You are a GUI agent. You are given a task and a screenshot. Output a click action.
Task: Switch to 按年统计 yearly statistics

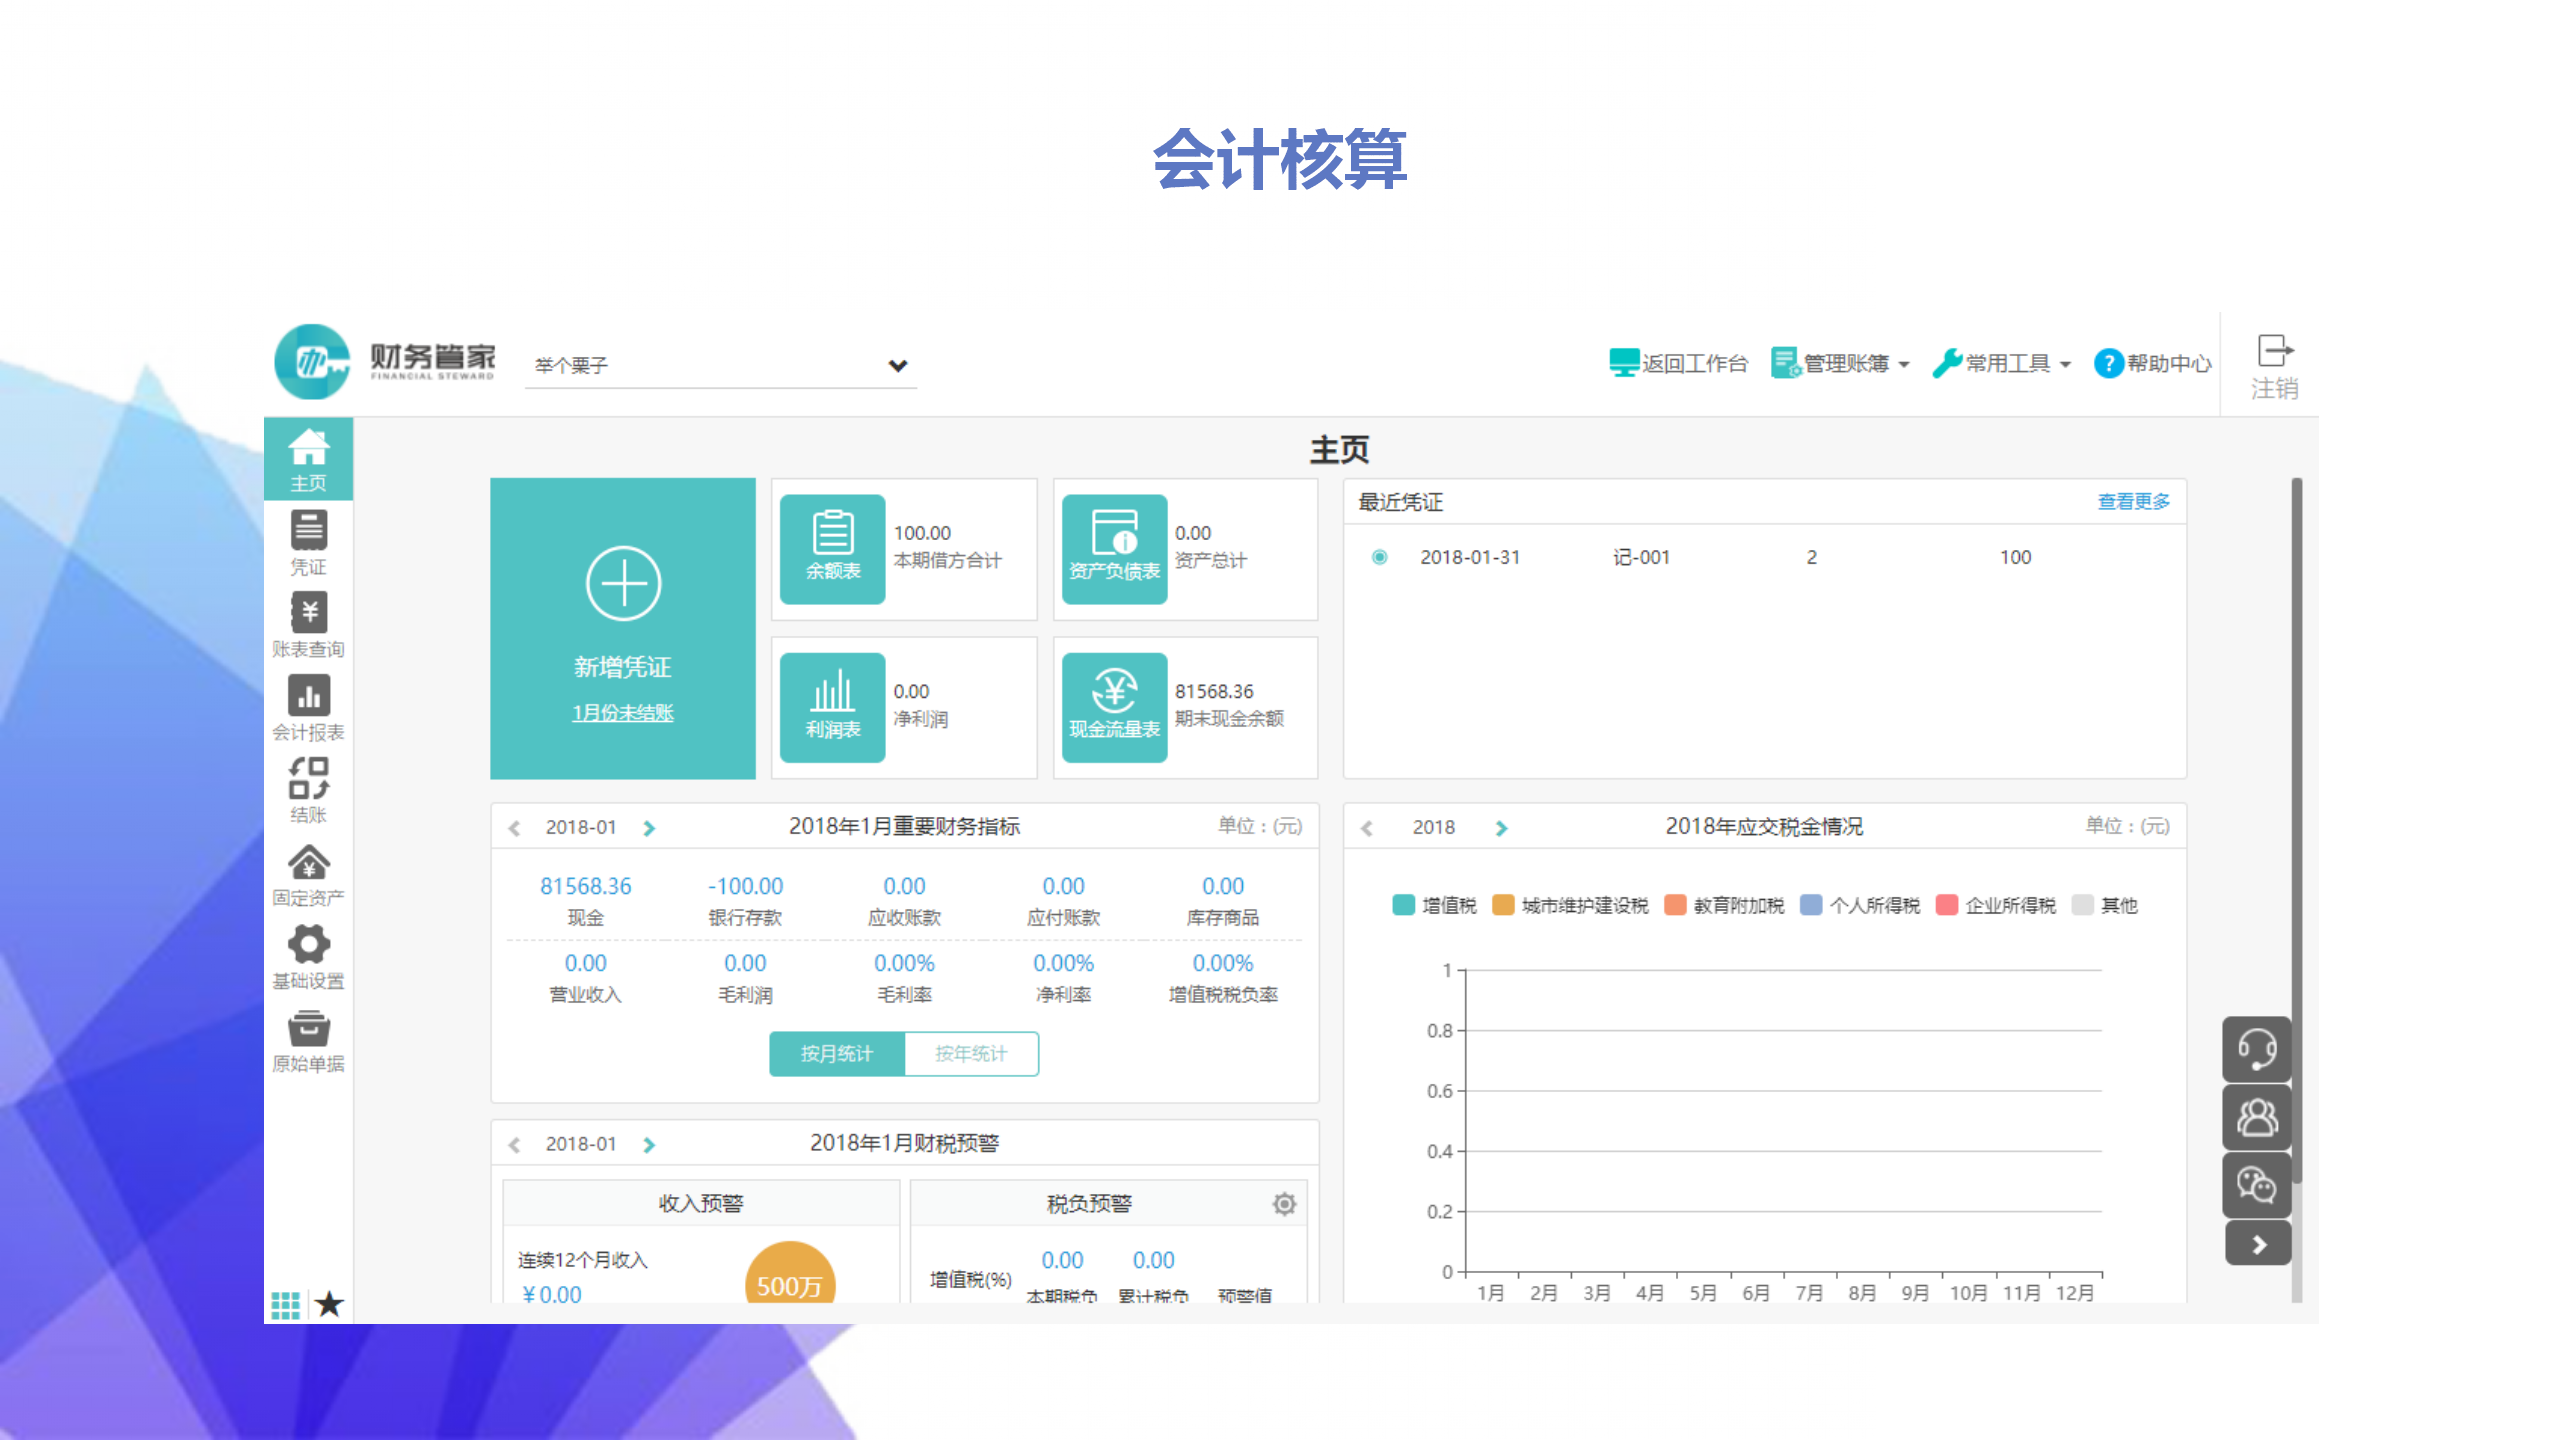tap(971, 1053)
